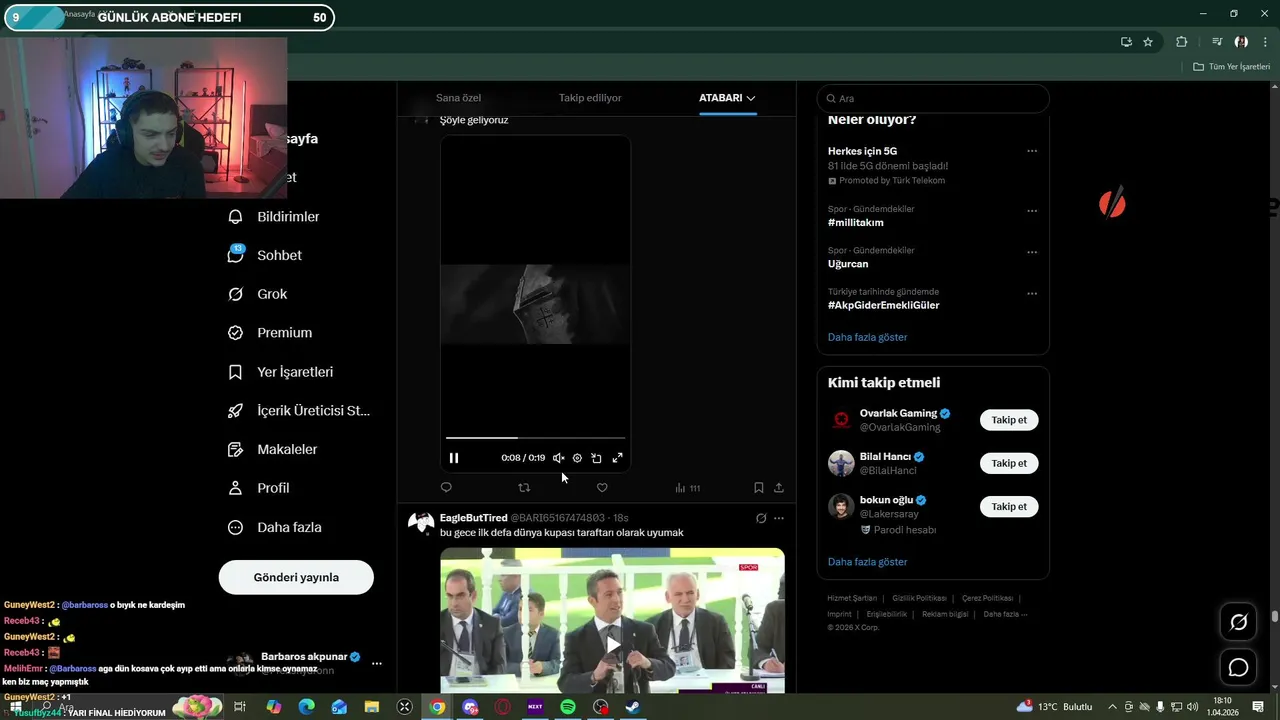
Task: Follow Ovarlak Gaming
Action: click(1009, 420)
